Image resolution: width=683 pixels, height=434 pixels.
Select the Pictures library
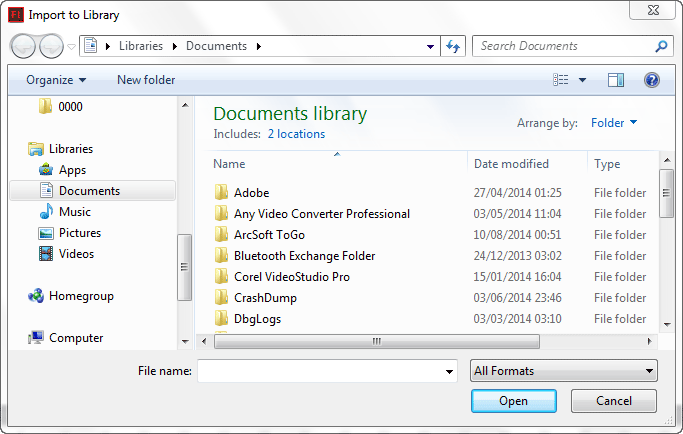coord(70,233)
